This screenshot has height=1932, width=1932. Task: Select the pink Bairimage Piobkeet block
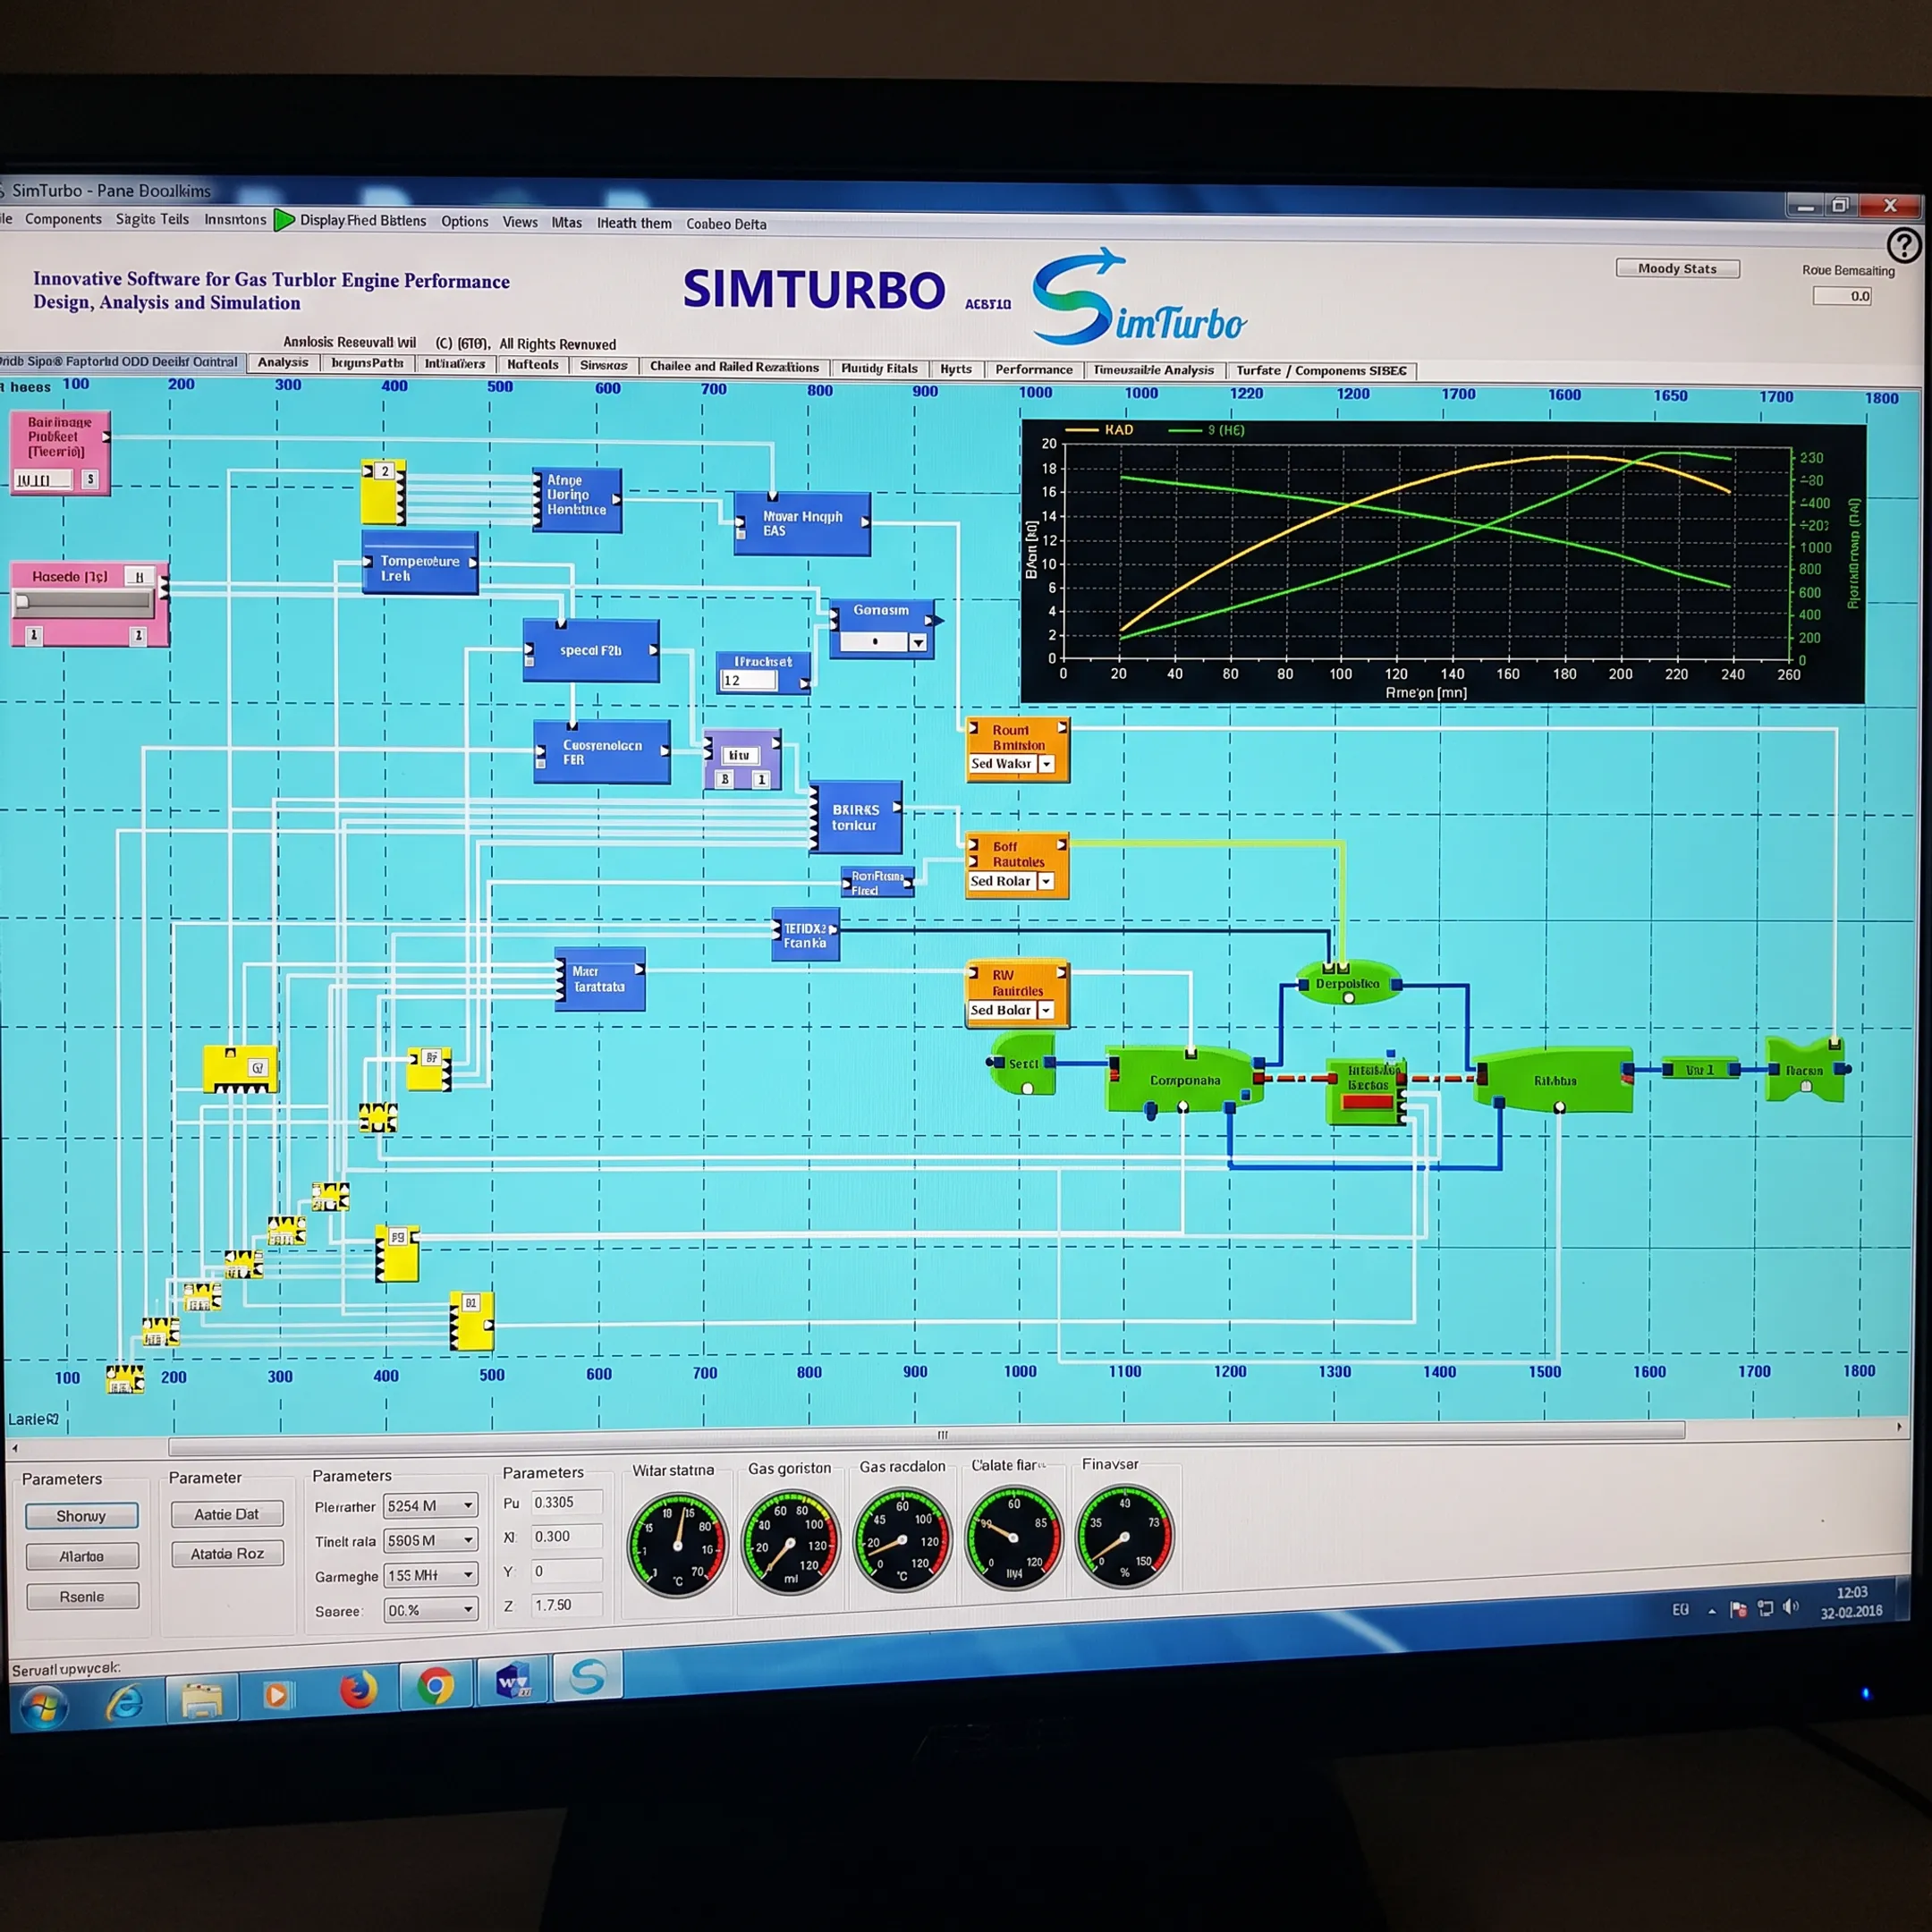60,453
